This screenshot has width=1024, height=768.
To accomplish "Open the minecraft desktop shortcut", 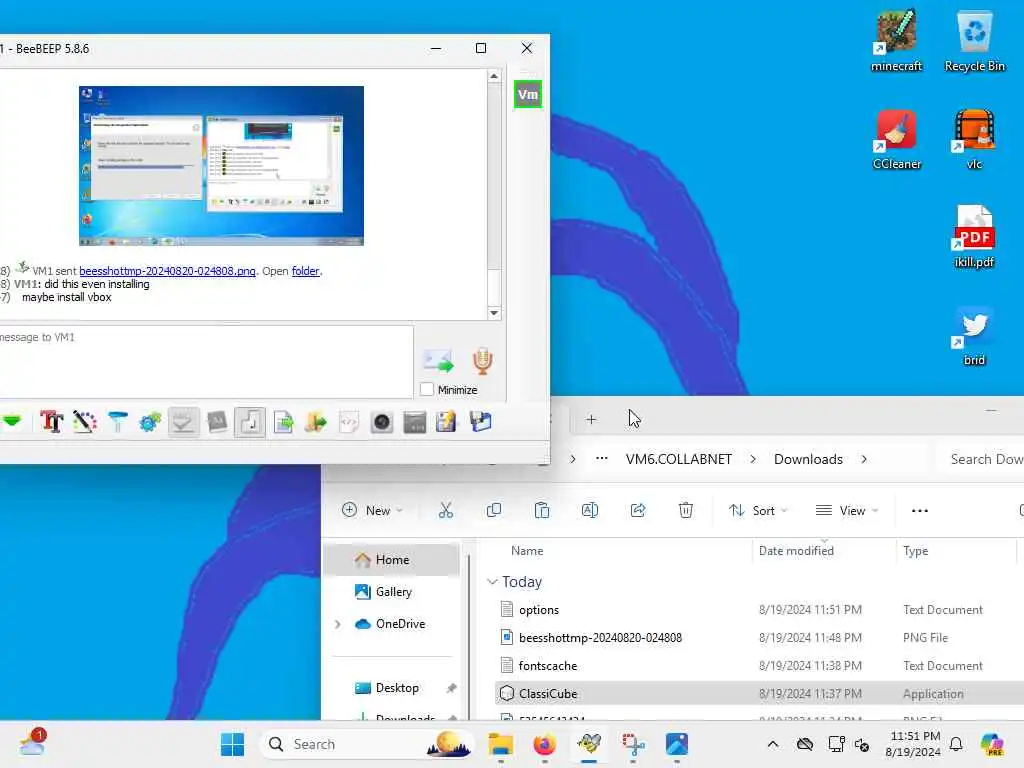I will click(x=896, y=40).
